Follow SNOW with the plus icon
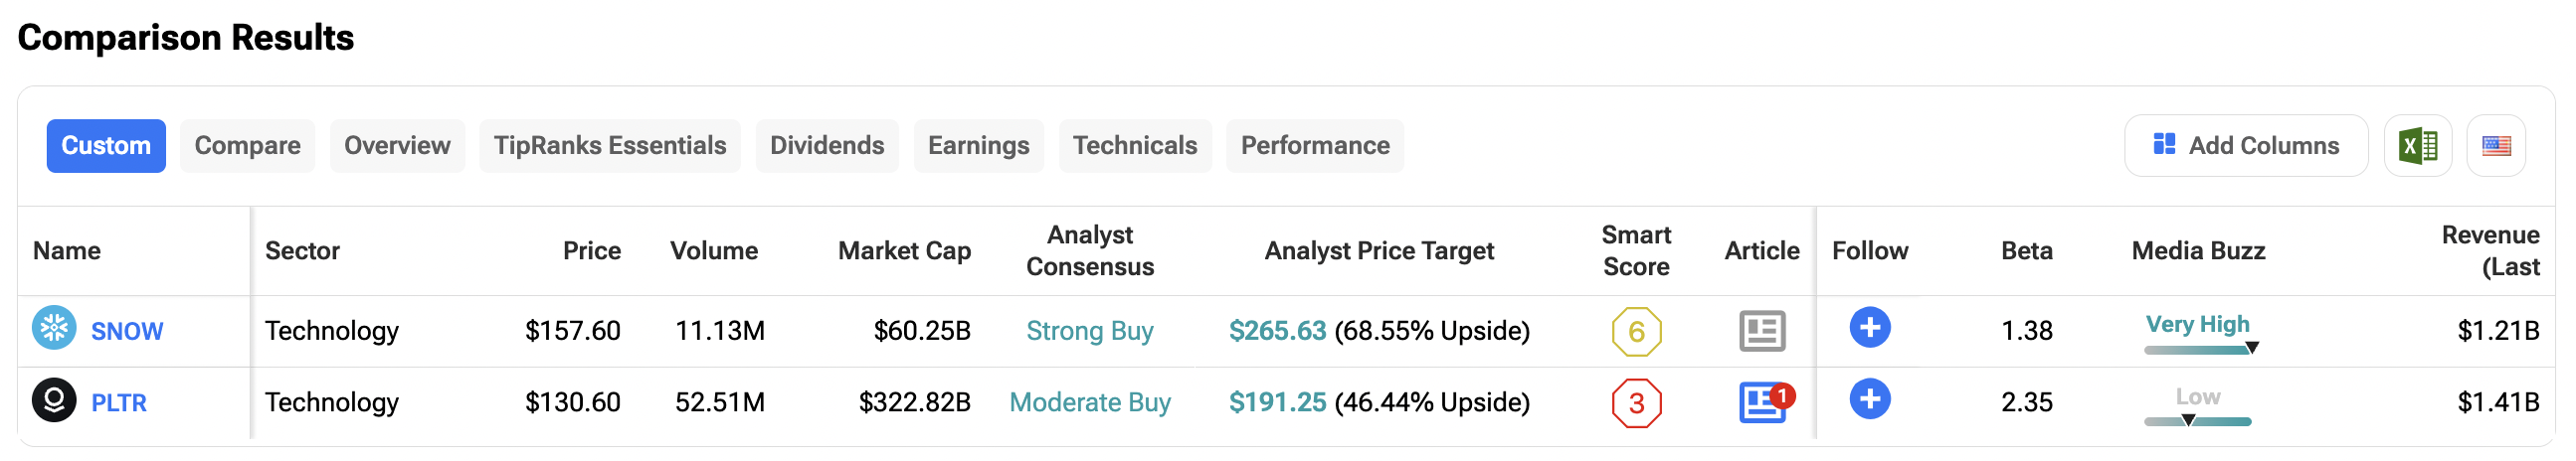 (1869, 328)
